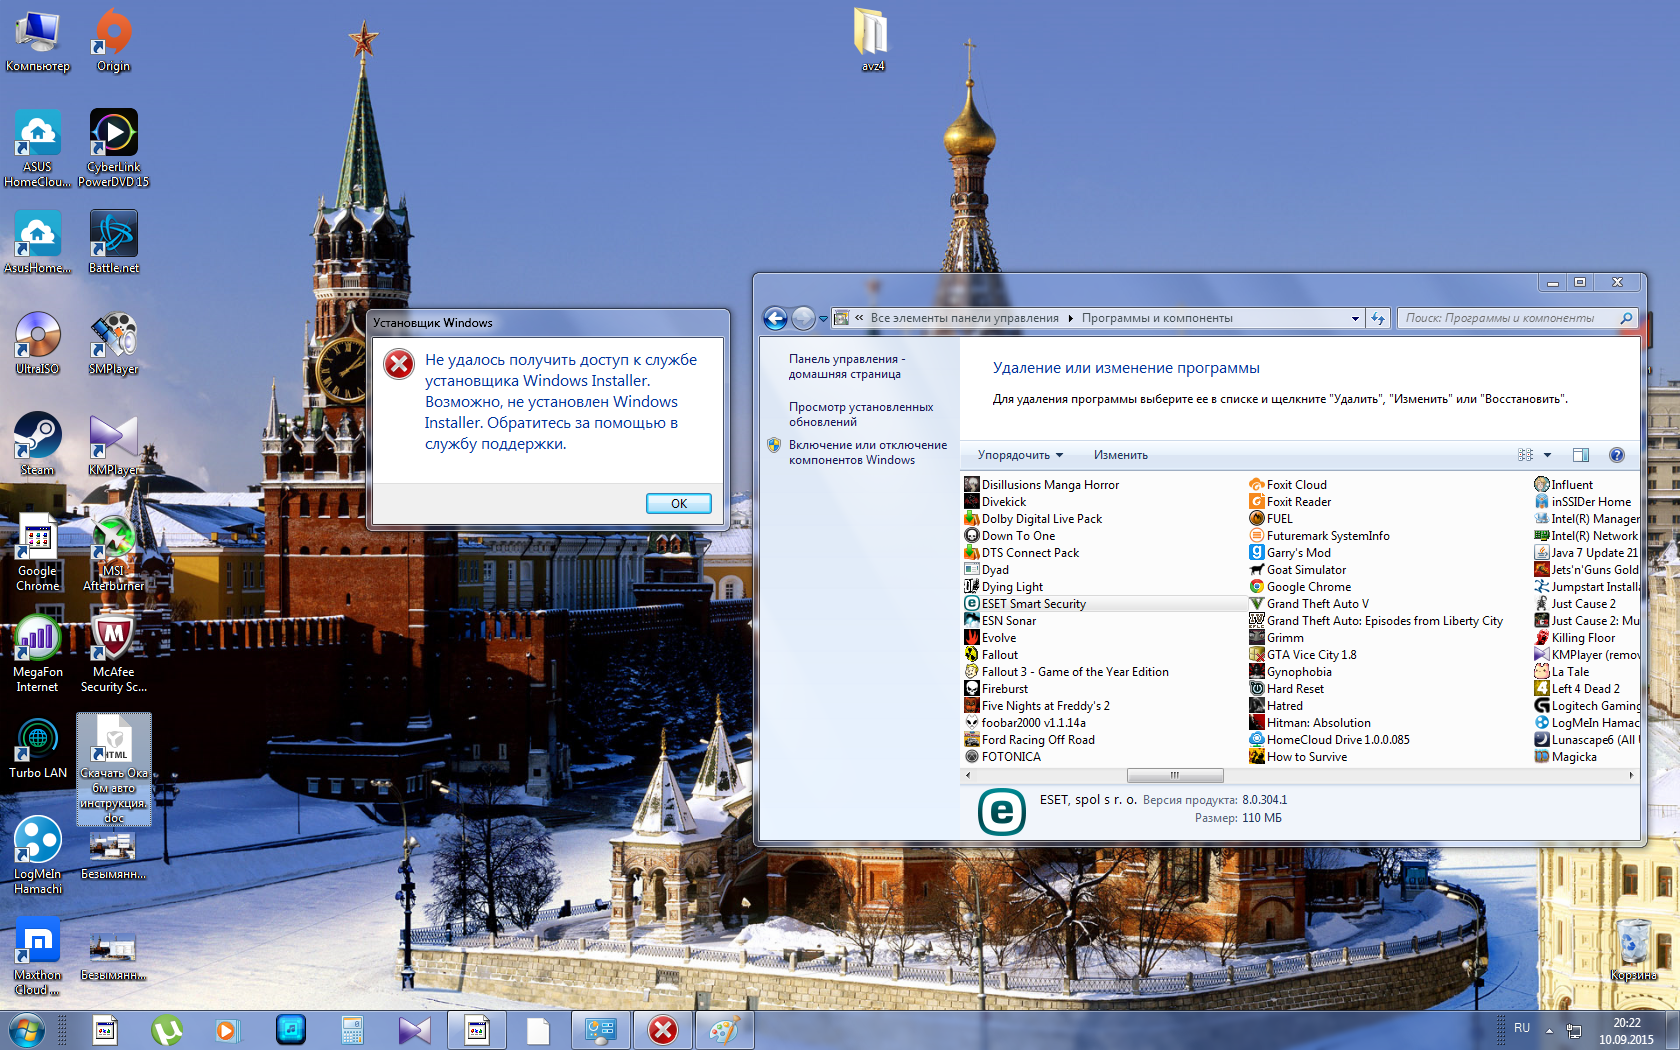Click the horizontal scrollbar thumb in program list
Image resolution: width=1680 pixels, height=1050 pixels.
(x=1175, y=775)
